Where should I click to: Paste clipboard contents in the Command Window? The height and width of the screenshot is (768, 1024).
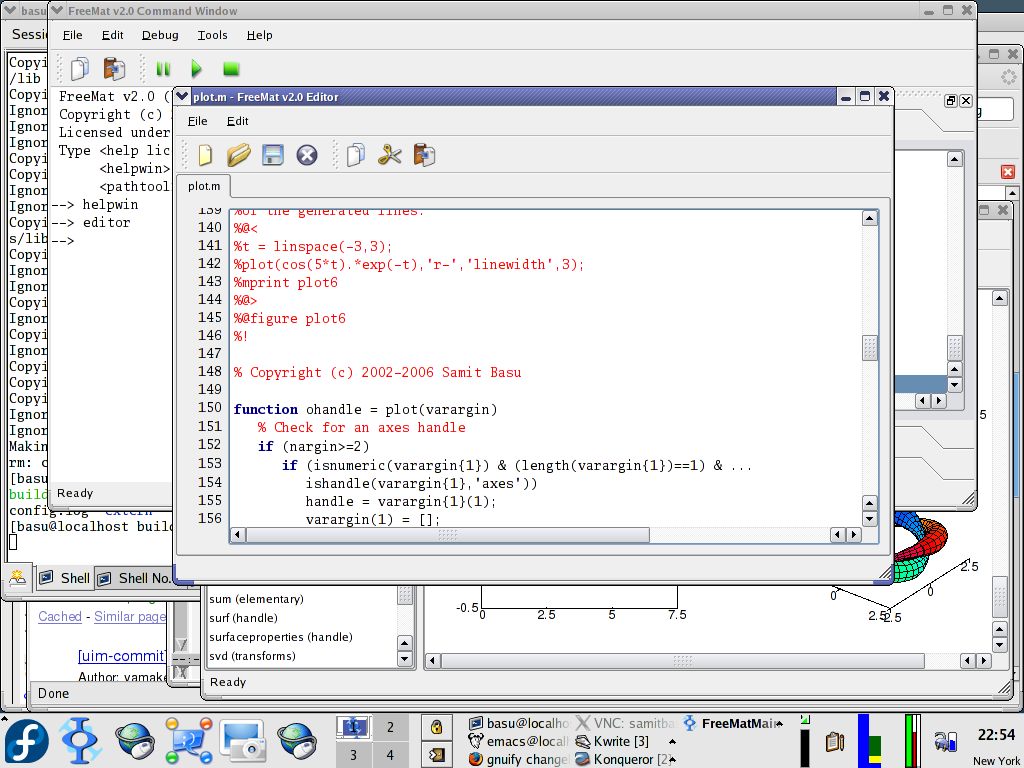click(115, 69)
